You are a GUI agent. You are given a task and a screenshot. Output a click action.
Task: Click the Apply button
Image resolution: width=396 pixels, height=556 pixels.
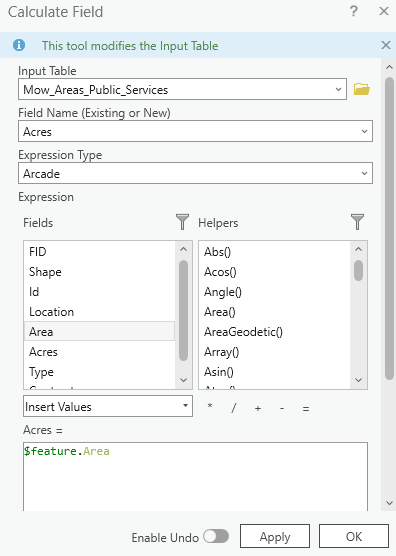tap(275, 536)
